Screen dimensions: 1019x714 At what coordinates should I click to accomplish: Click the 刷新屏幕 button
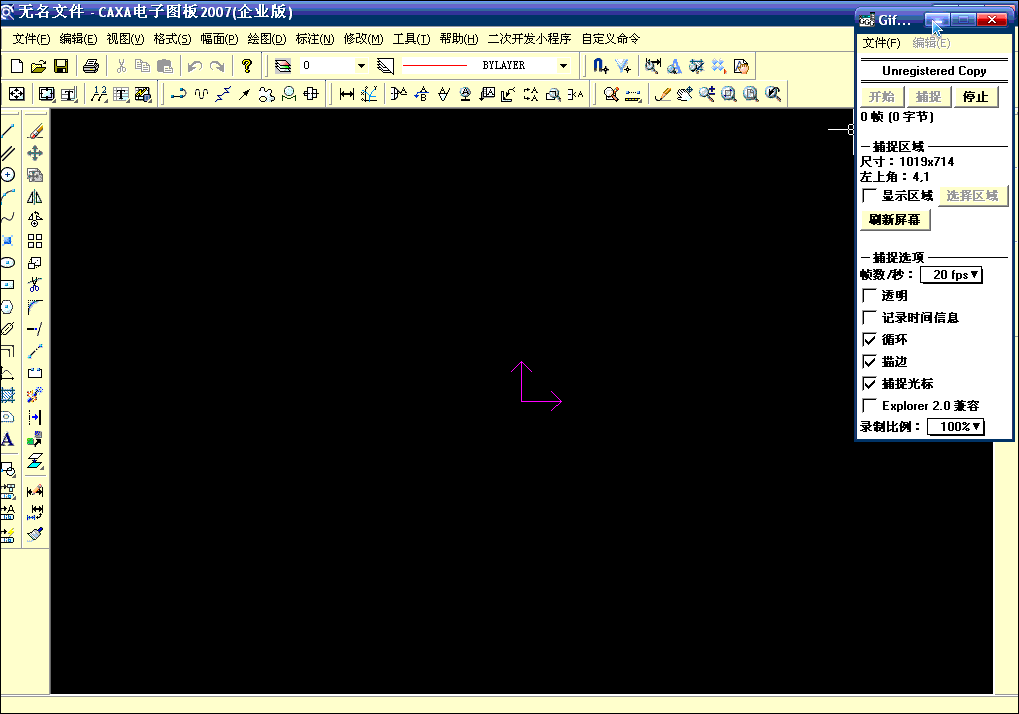895,220
